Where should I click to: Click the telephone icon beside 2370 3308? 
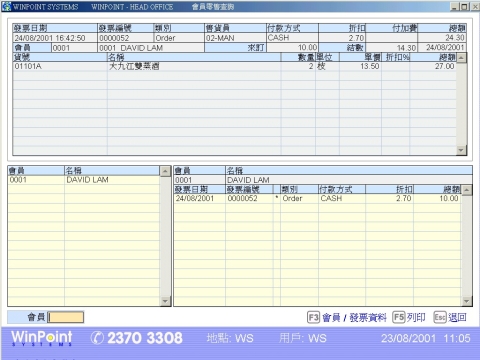(x=97, y=338)
